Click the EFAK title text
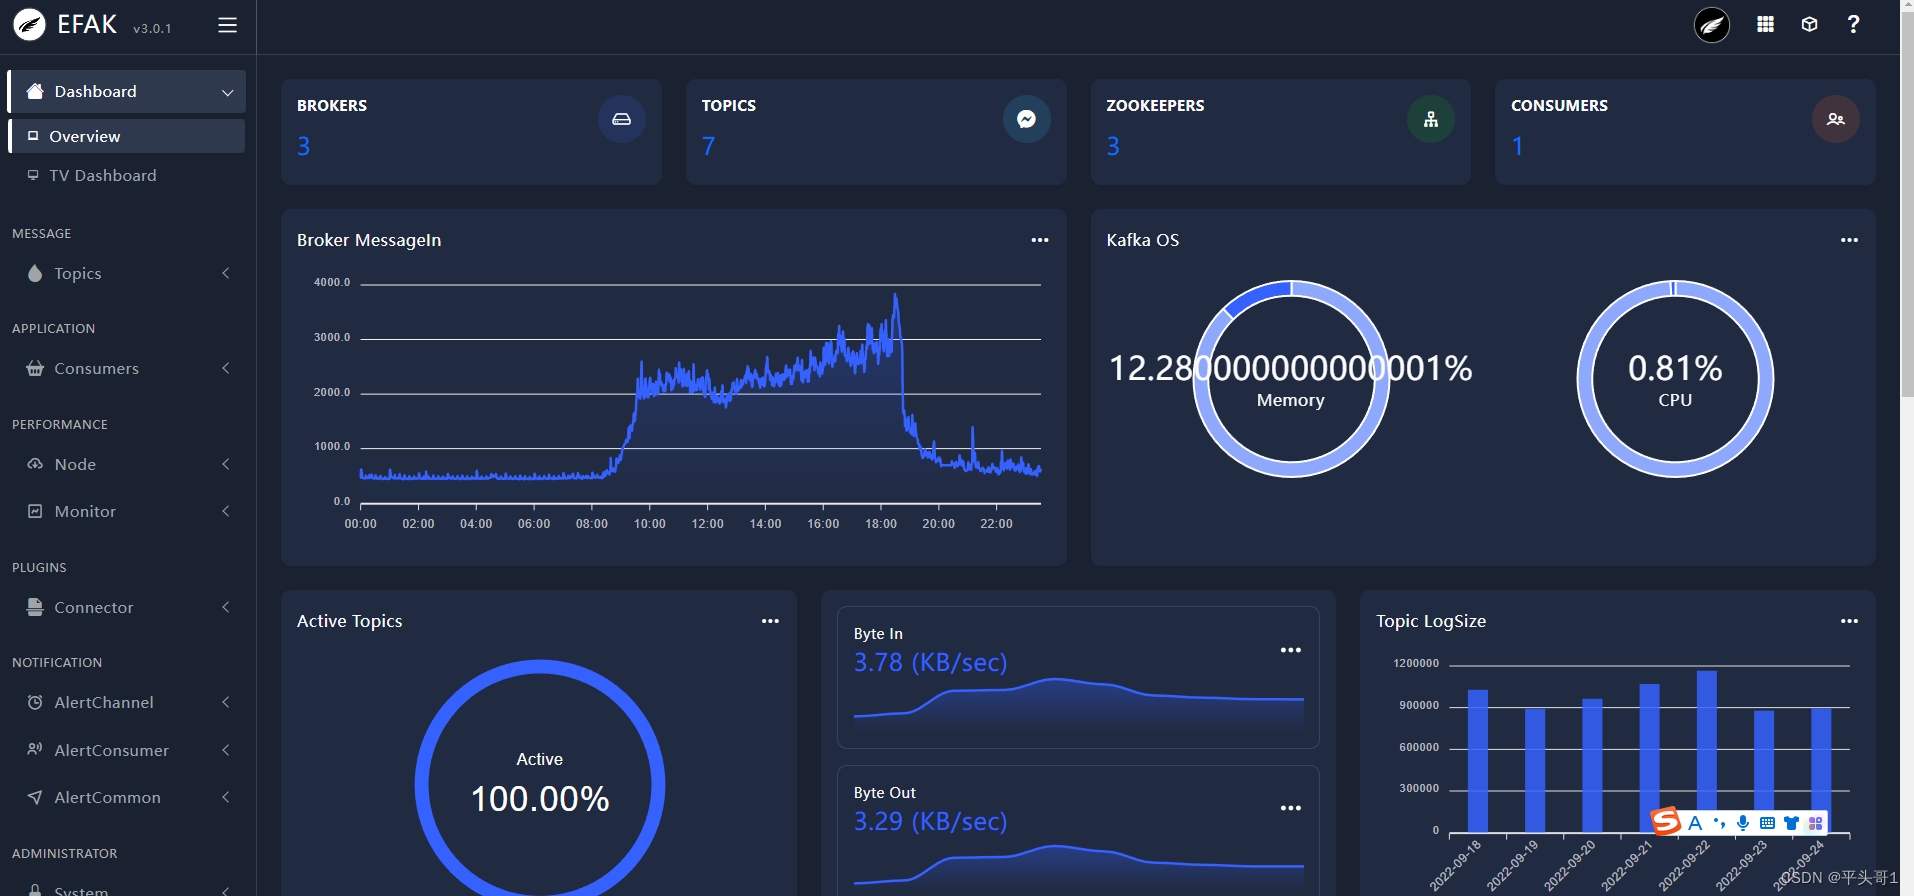This screenshot has height=896, width=1914. (87, 24)
